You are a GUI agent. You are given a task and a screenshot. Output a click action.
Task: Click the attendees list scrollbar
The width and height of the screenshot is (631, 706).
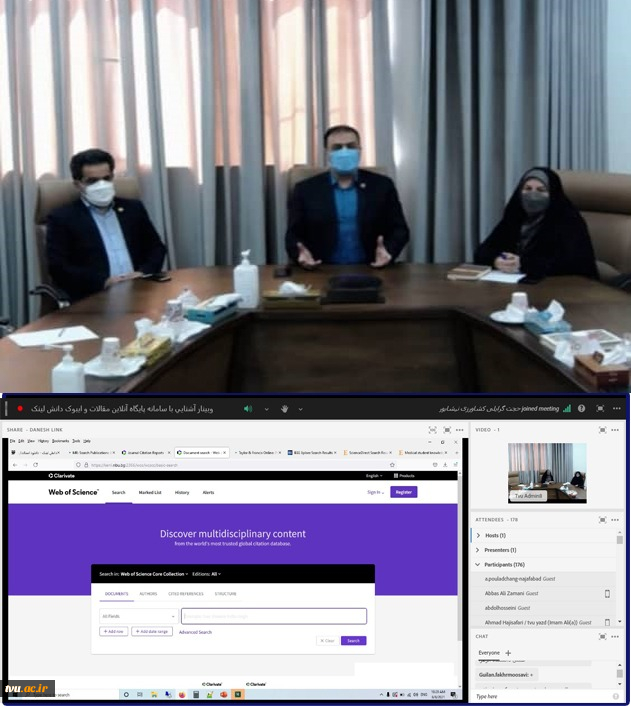pos(620,539)
